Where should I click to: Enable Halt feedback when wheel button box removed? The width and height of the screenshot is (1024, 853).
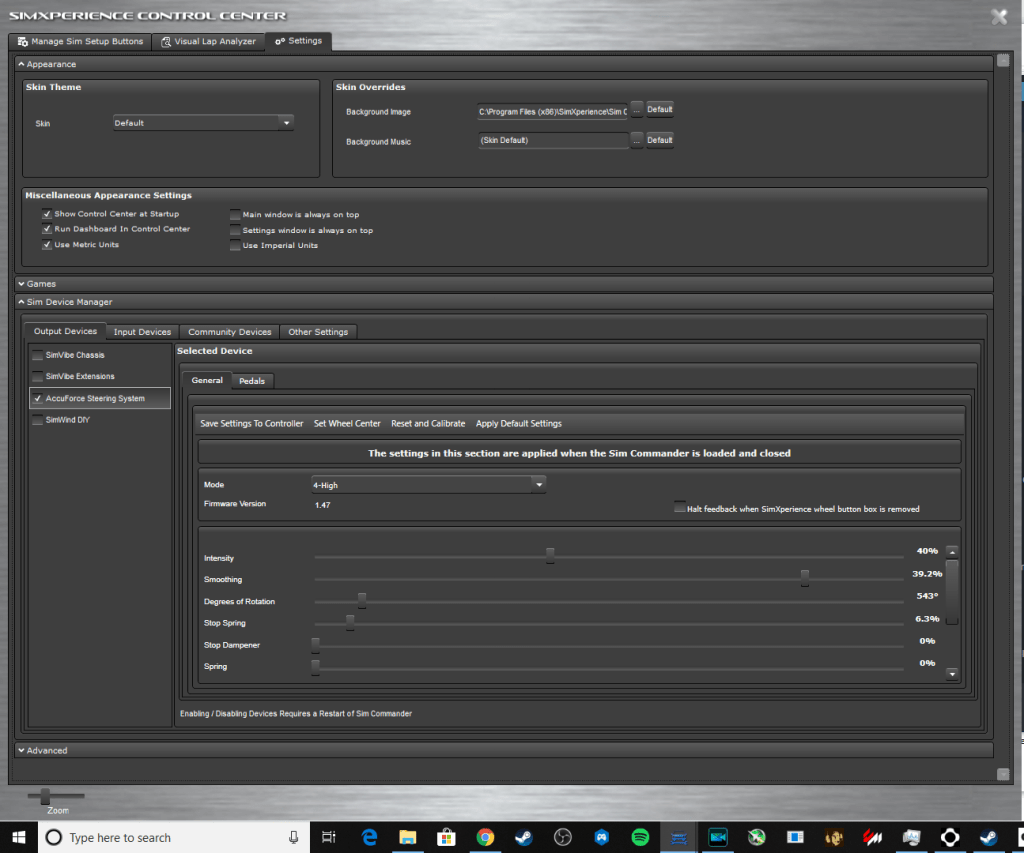coord(677,508)
